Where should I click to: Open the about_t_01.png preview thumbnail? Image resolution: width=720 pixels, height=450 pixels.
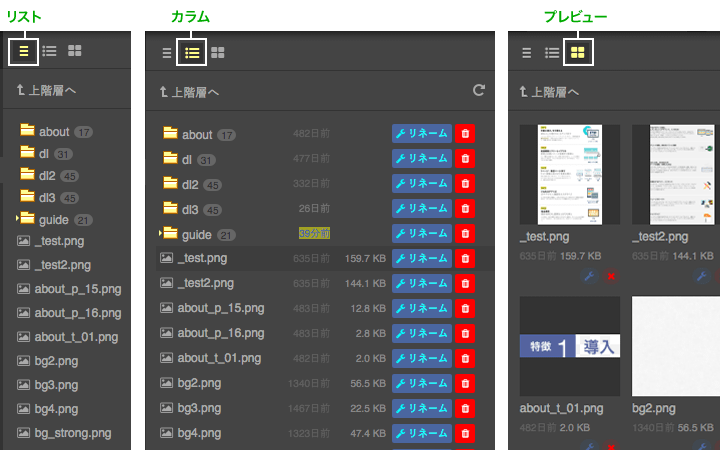click(x=569, y=346)
